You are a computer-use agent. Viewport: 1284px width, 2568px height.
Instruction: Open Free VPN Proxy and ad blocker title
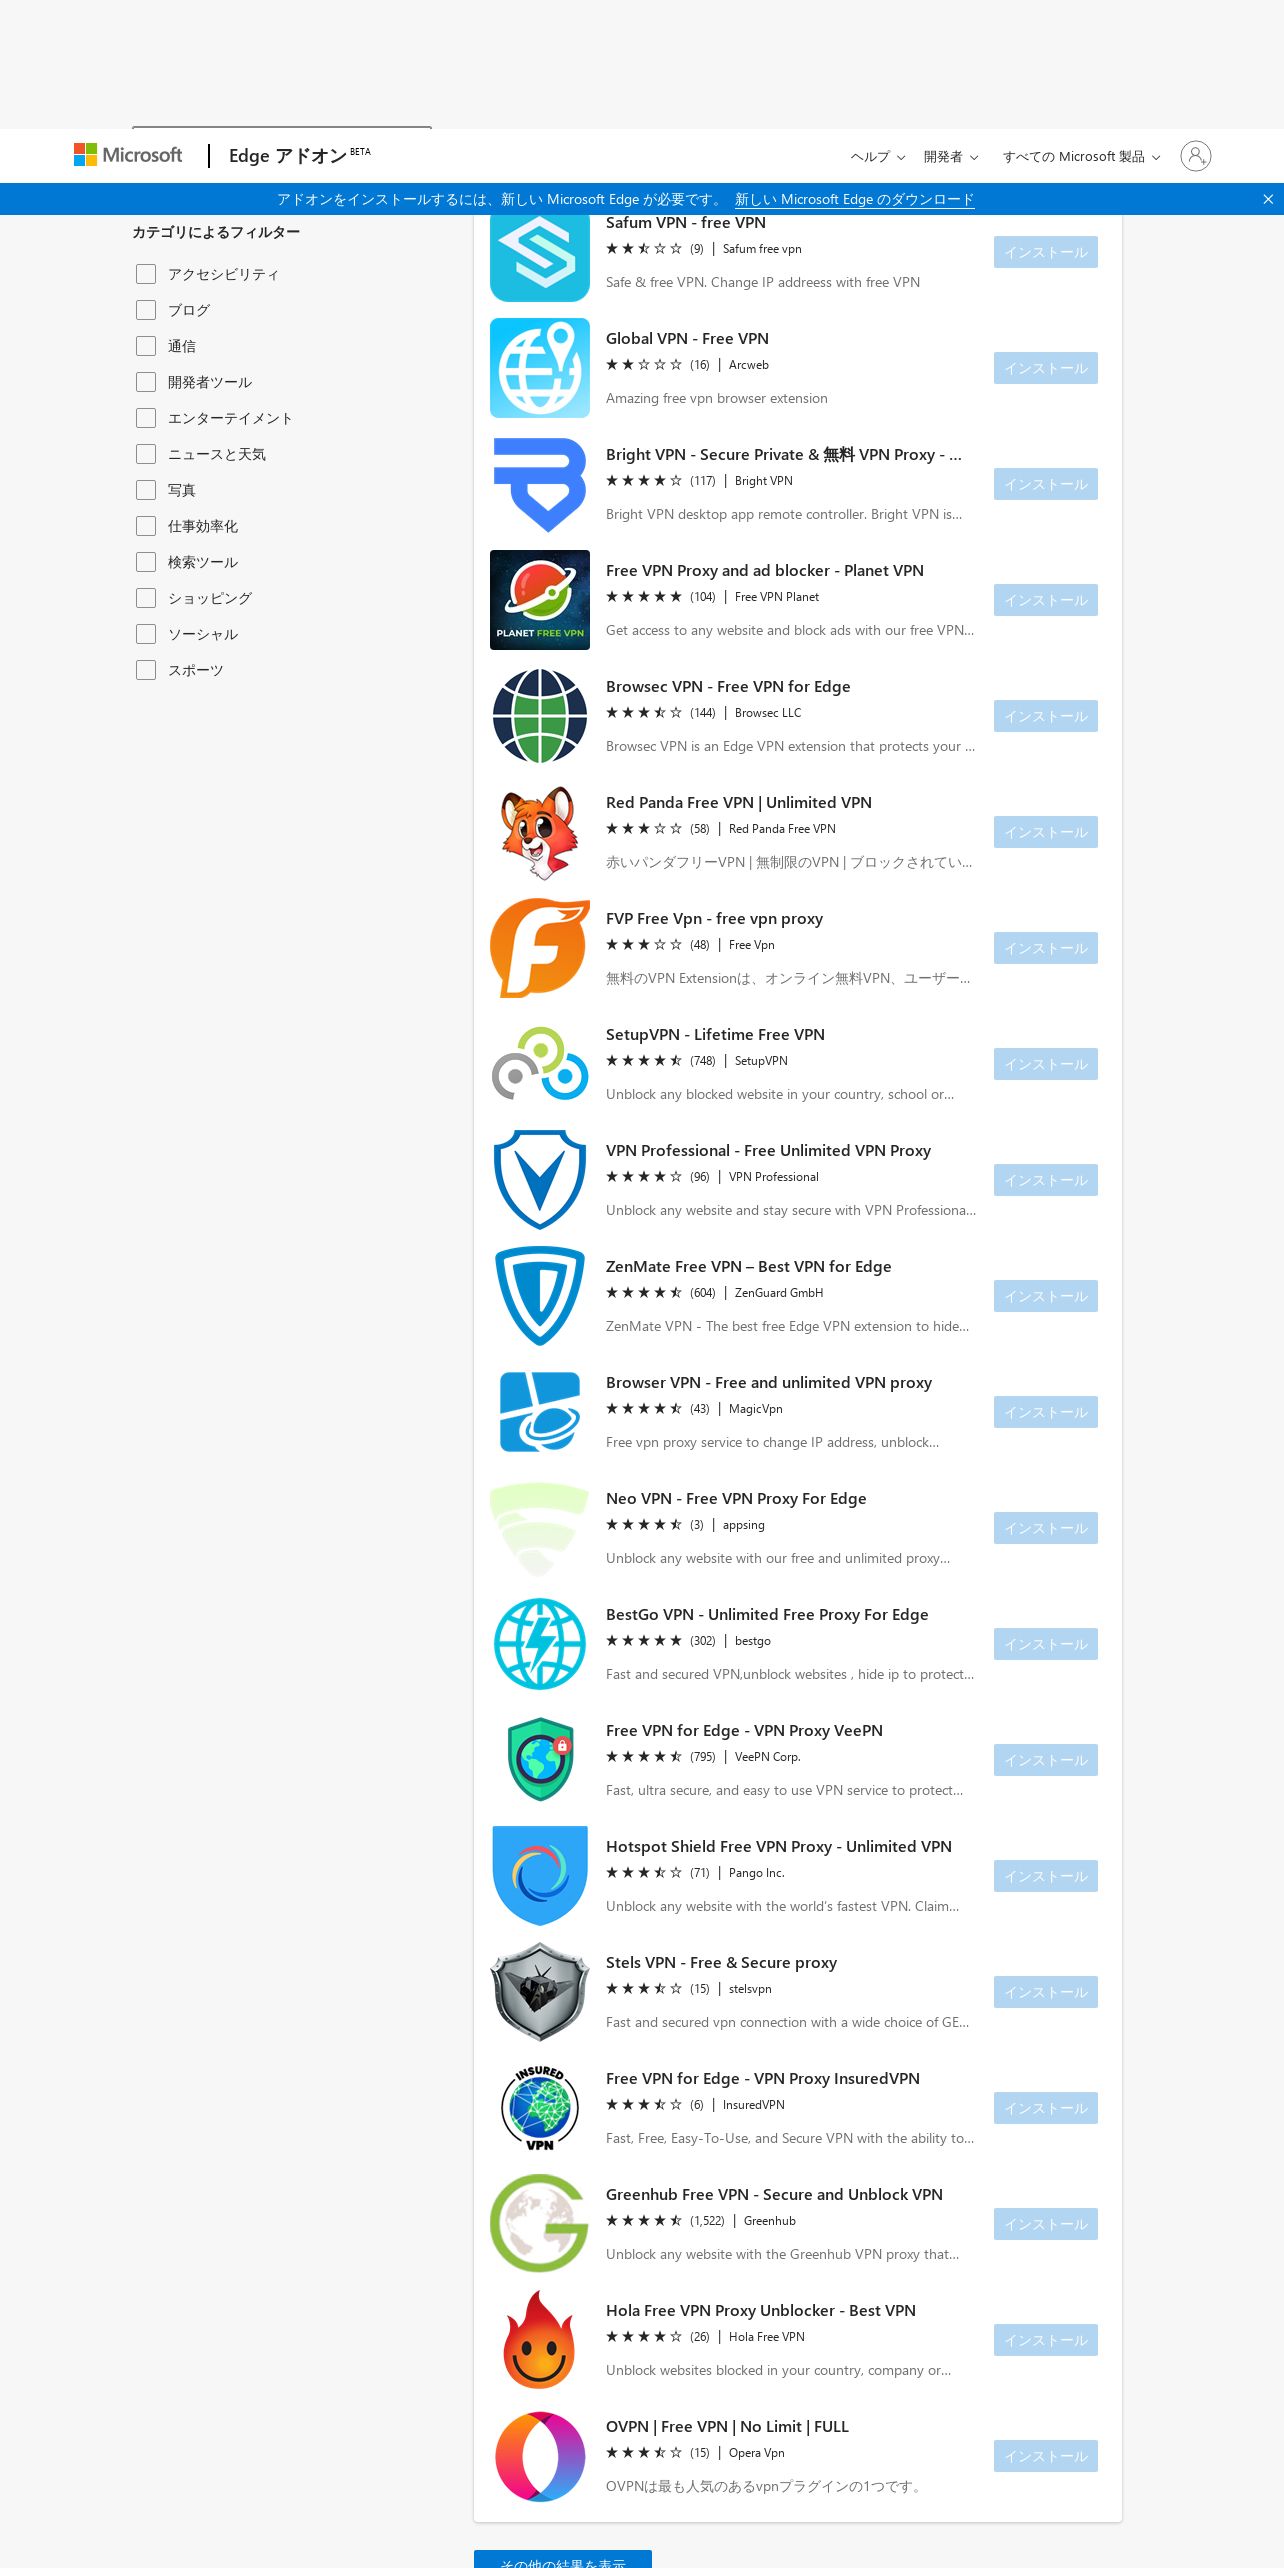click(765, 571)
